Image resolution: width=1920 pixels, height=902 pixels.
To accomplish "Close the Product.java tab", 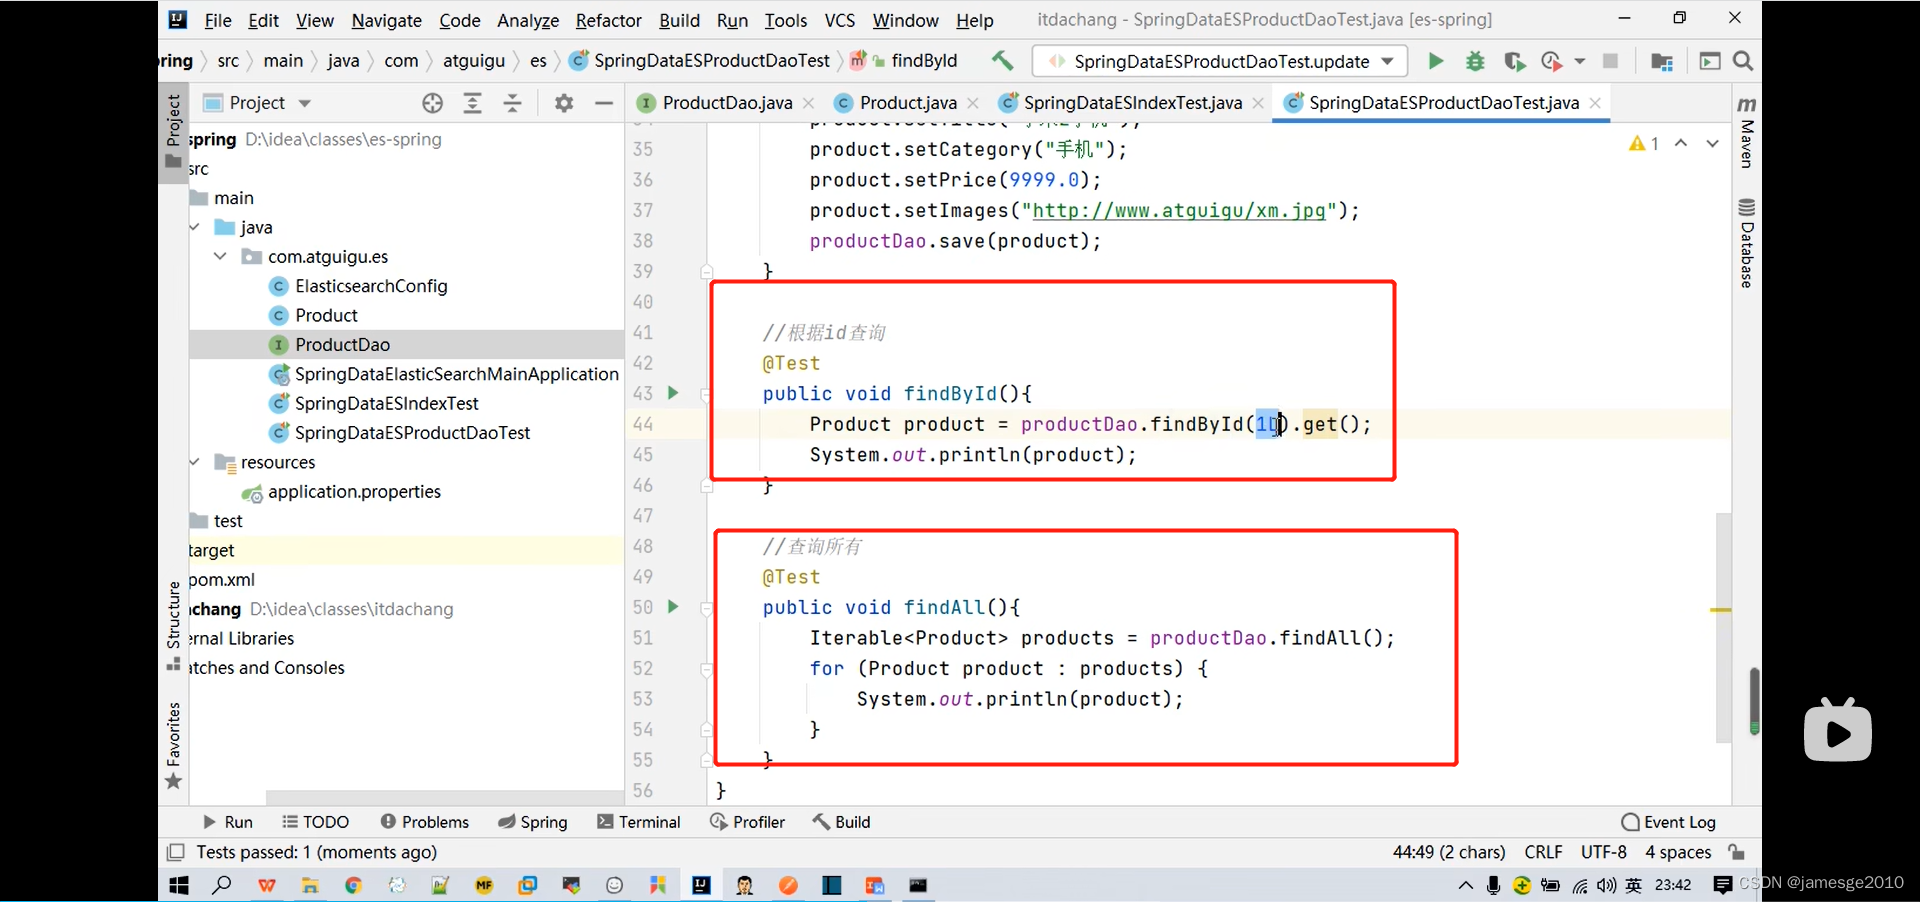I will pyautogui.click(x=973, y=103).
